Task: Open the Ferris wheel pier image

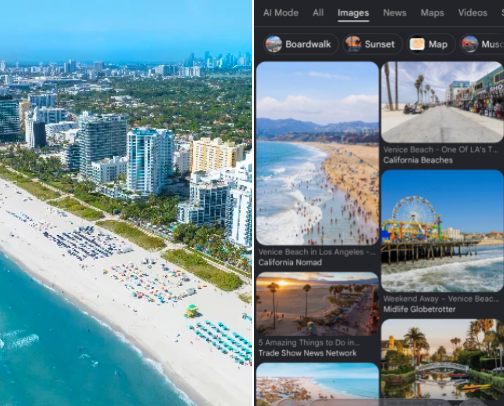Action: pos(442,231)
